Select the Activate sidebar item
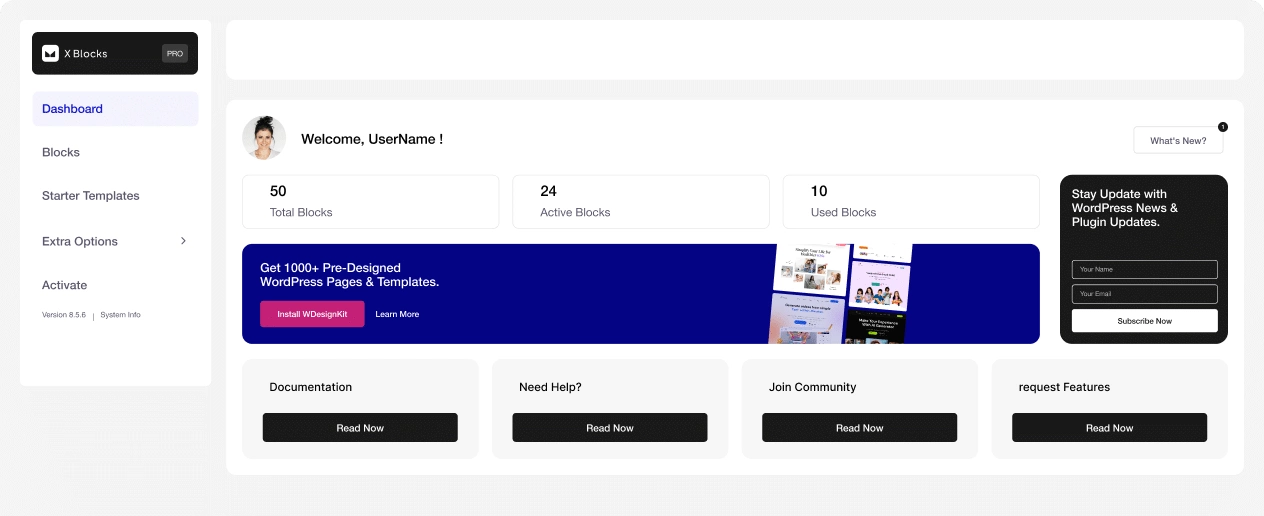 65,285
